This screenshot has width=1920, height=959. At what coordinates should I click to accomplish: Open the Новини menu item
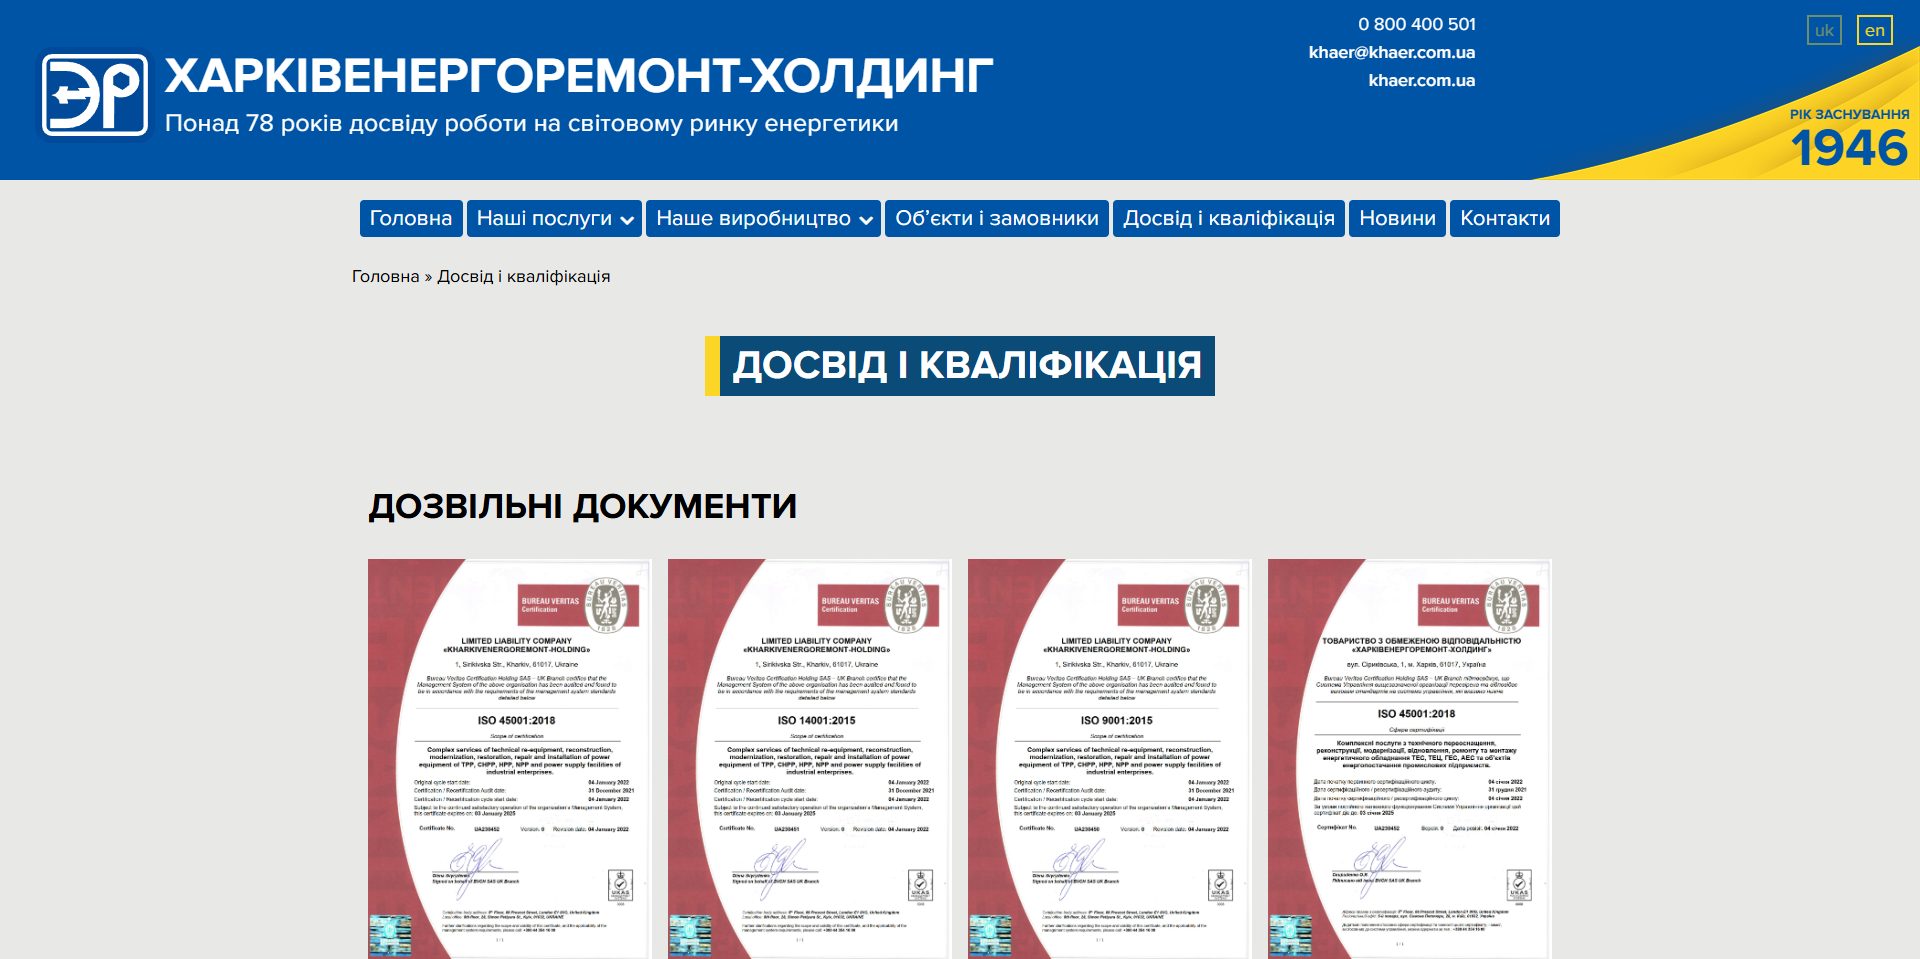[x=1397, y=218]
